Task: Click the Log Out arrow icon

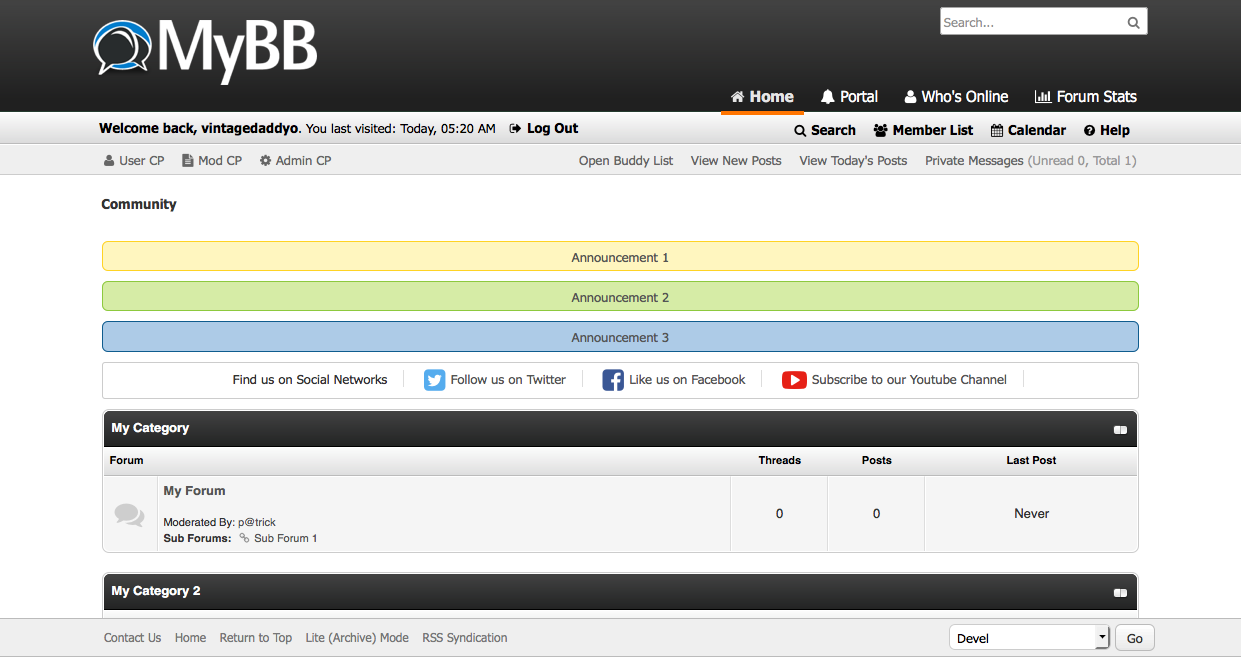Action: click(x=516, y=129)
